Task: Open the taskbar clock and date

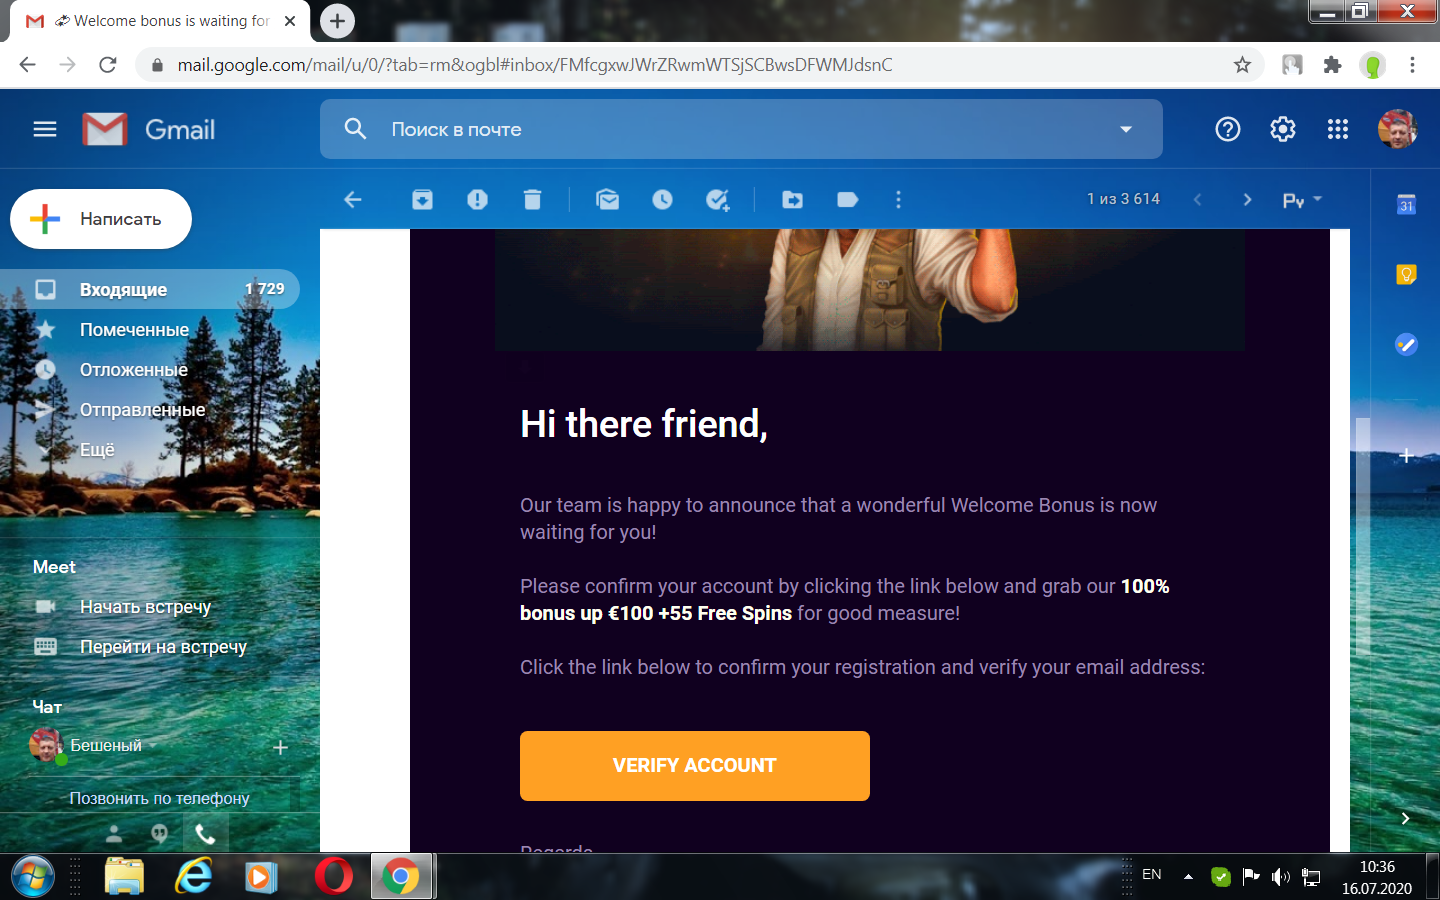Action: [x=1377, y=877]
